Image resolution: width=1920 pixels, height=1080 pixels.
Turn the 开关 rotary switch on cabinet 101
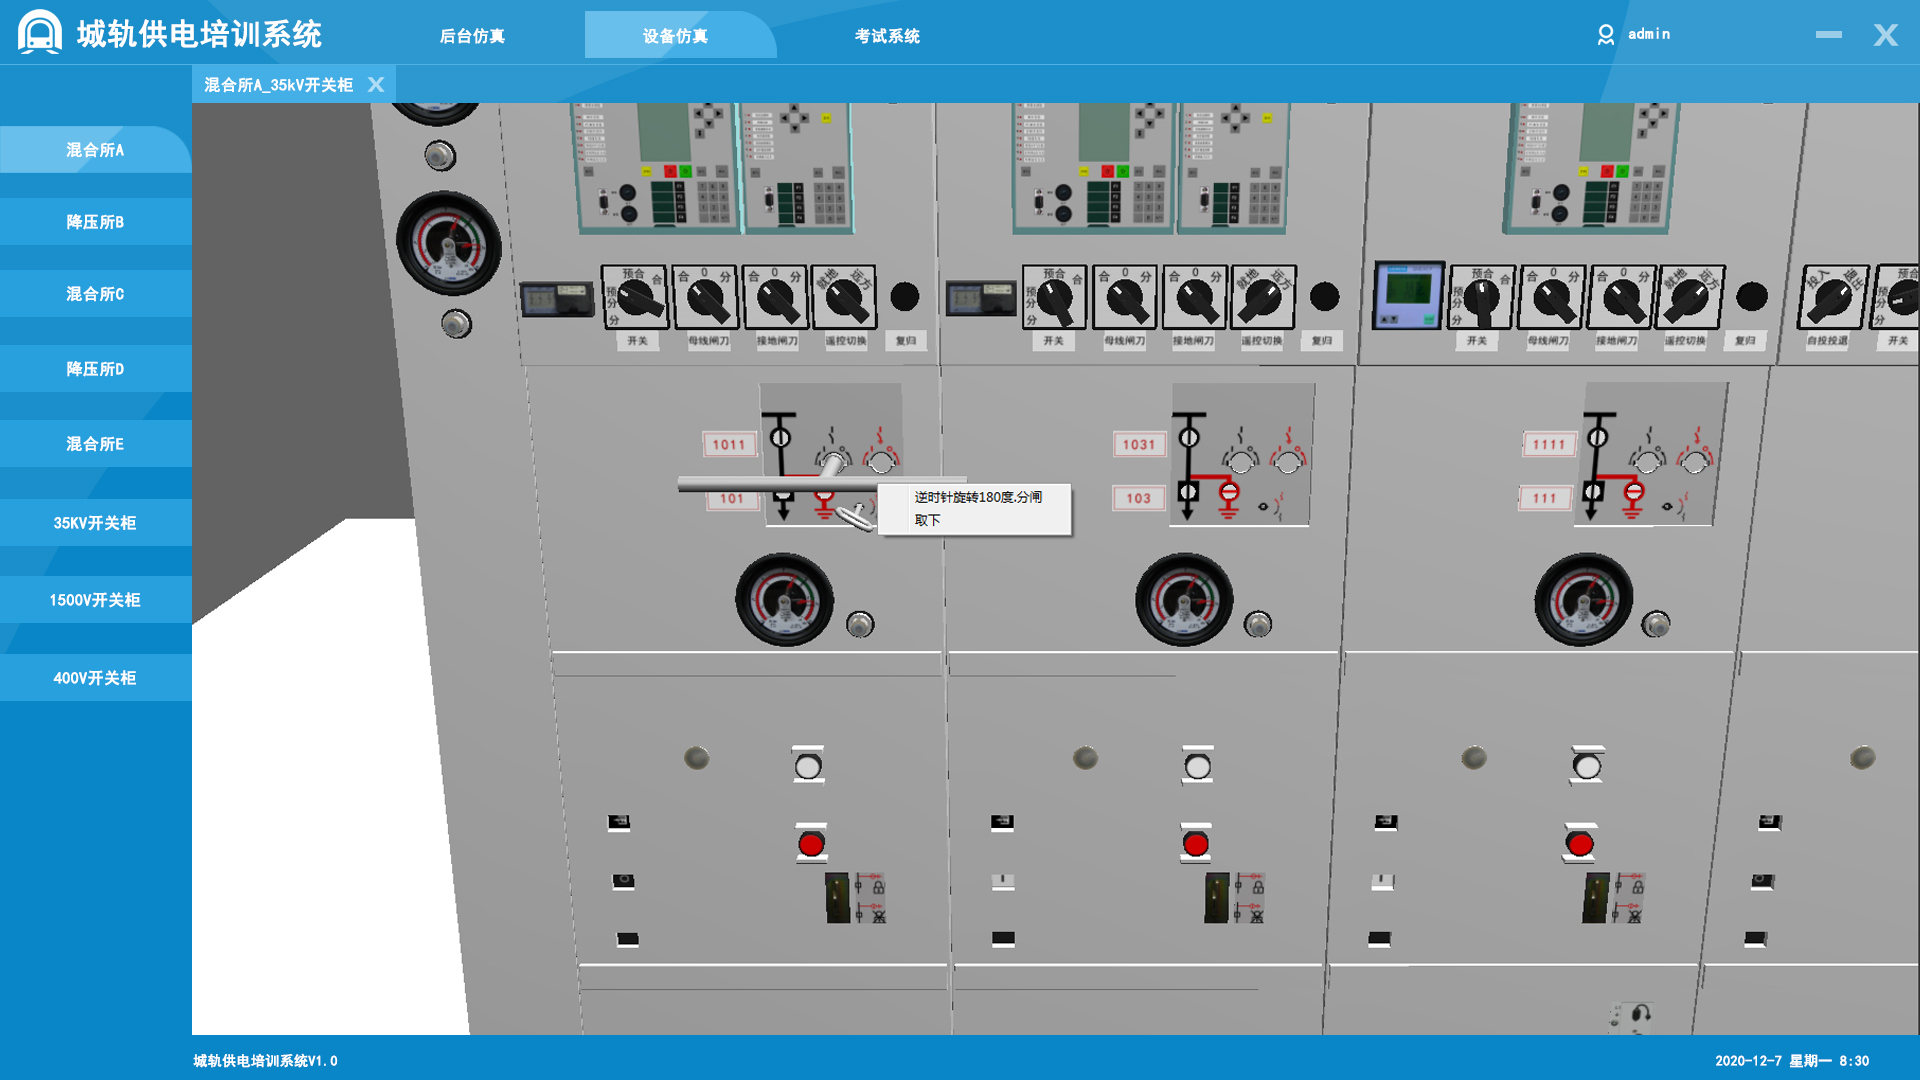[637, 298]
